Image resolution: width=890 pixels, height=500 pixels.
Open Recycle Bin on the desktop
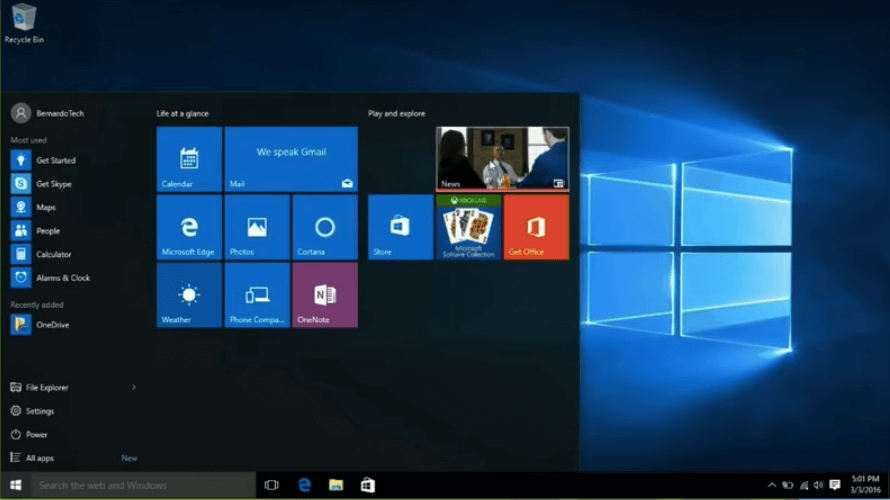coord(23,22)
